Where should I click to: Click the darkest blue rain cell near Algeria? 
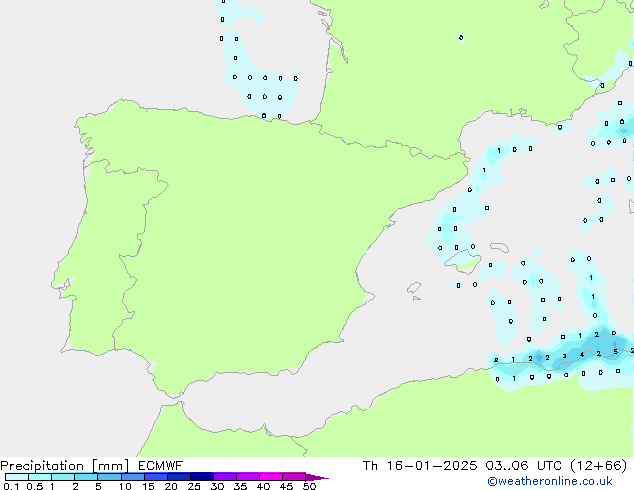click(612, 349)
